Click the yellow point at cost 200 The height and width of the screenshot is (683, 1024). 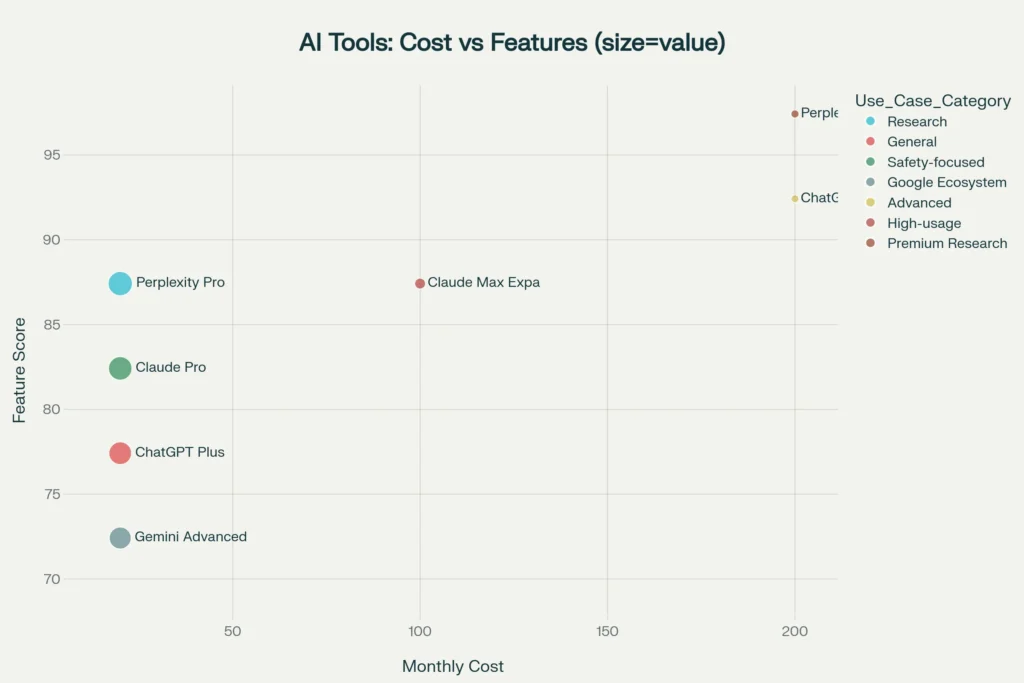pos(795,199)
